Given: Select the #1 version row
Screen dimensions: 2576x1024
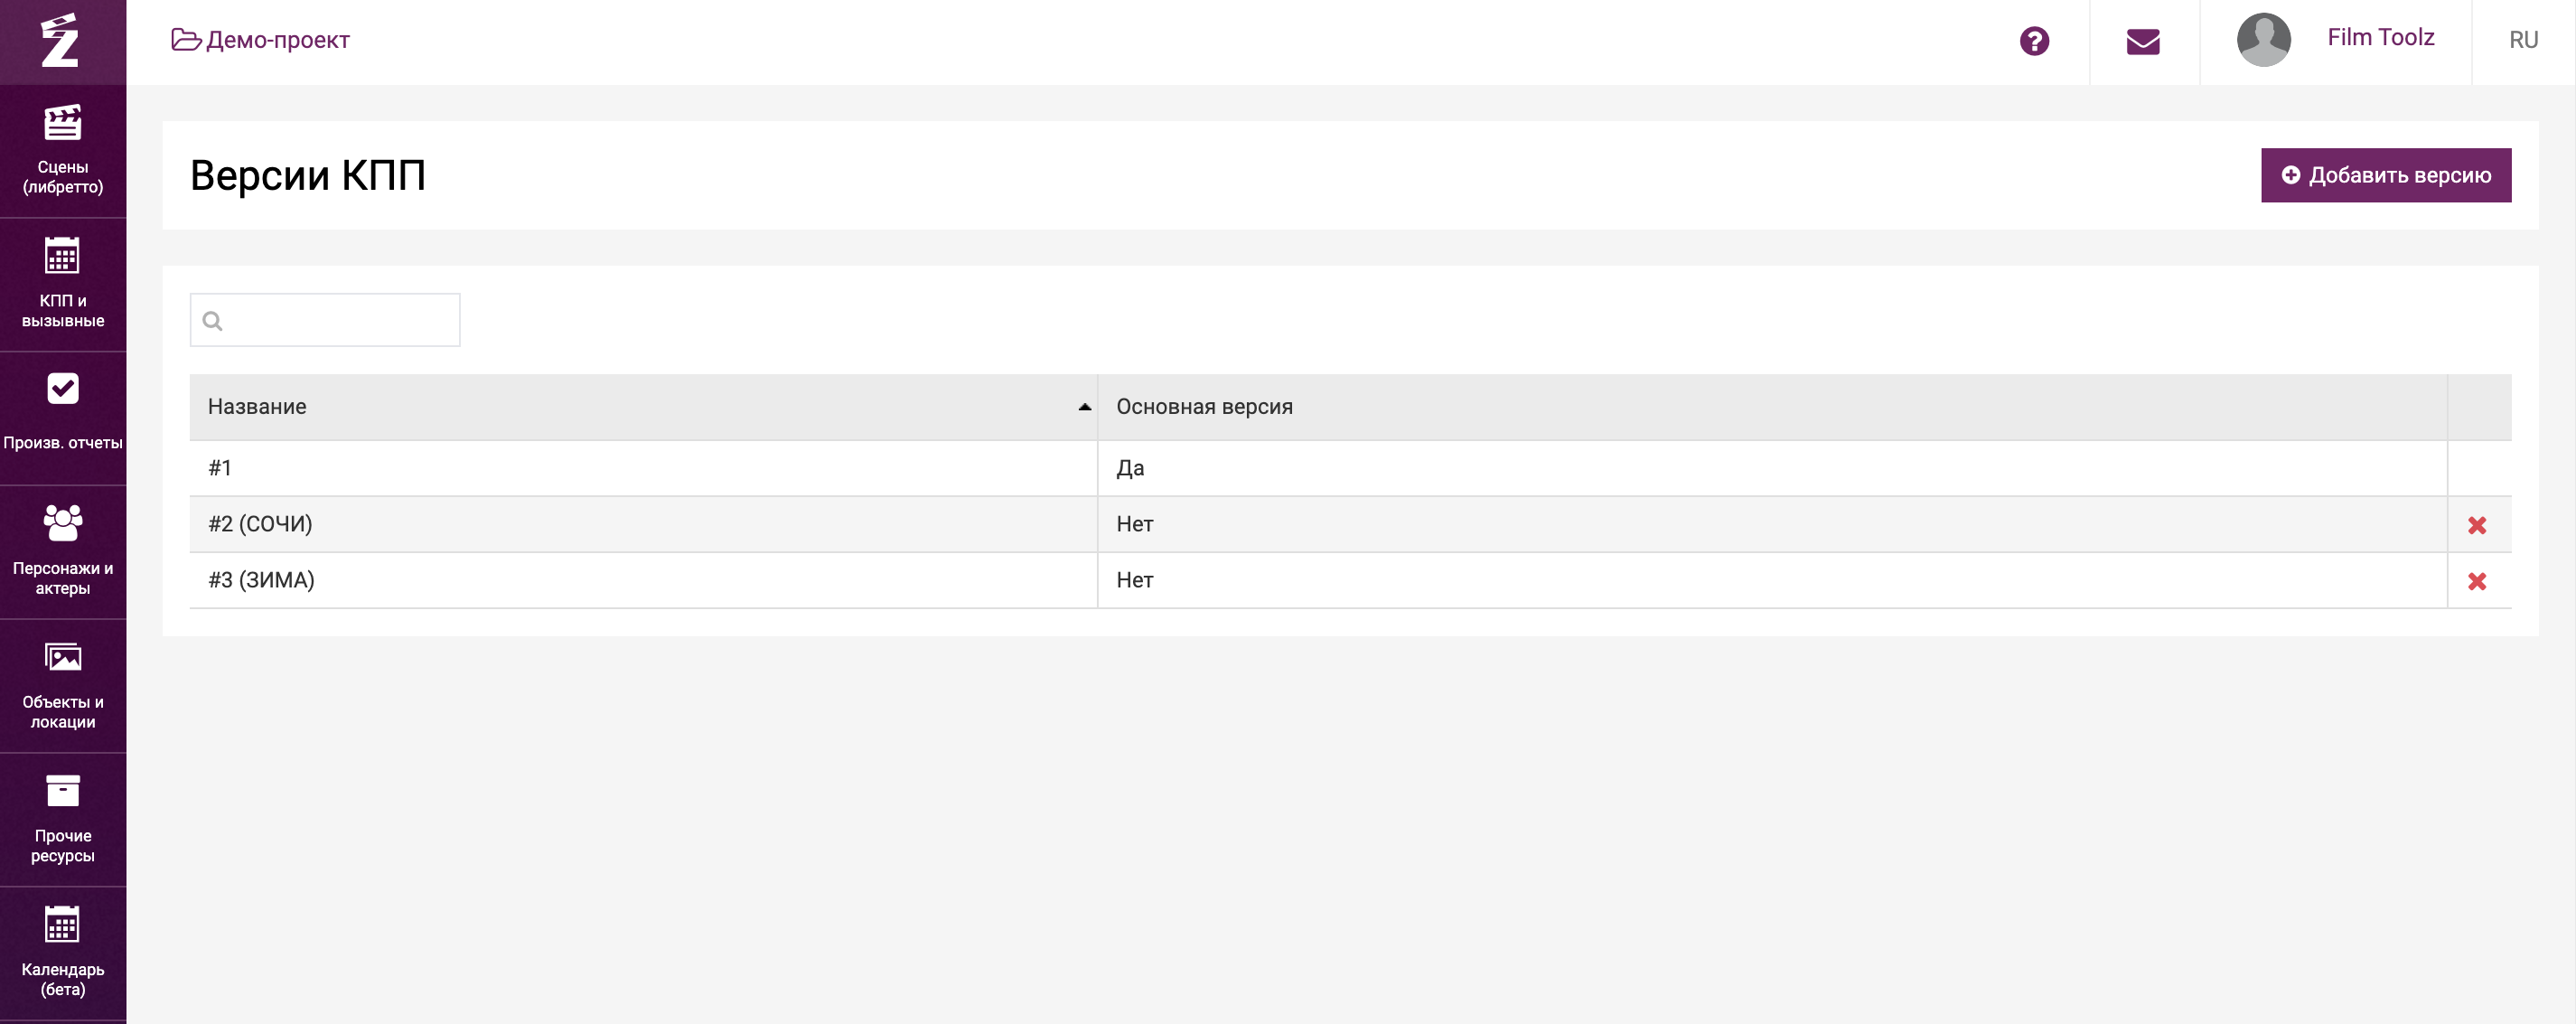Looking at the screenshot, I should tap(640, 468).
